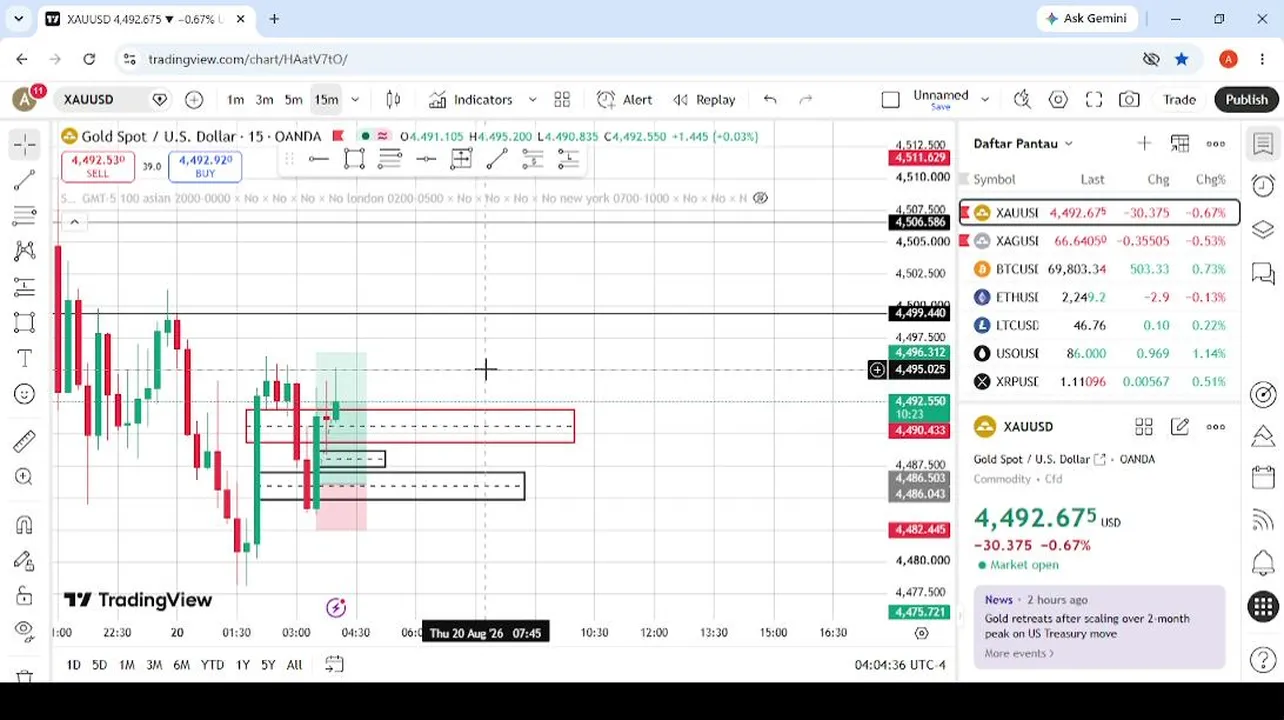This screenshot has width=1284, height=720.
Task: Click the SELL 4,492.53 button
Action: point(97,166)
